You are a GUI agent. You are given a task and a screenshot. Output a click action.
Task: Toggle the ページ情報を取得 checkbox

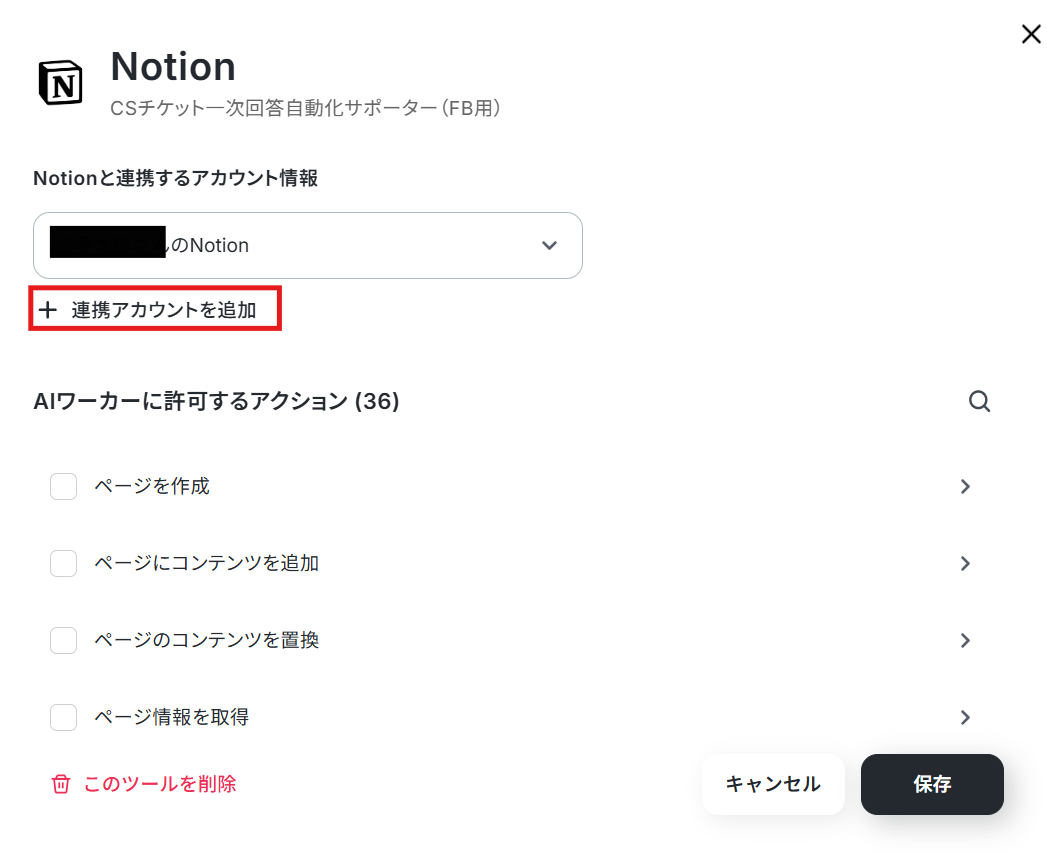[63, 717]
